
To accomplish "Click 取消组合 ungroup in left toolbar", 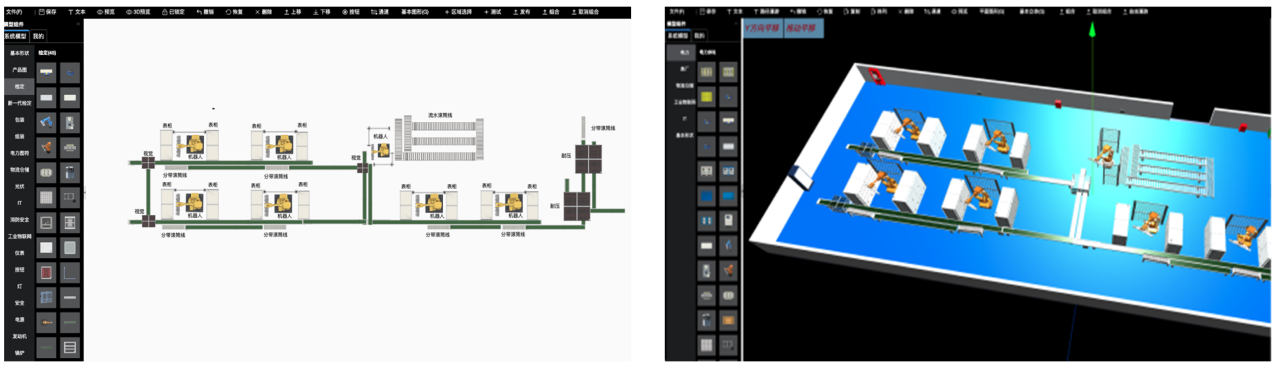I will (x=586, y=12).
